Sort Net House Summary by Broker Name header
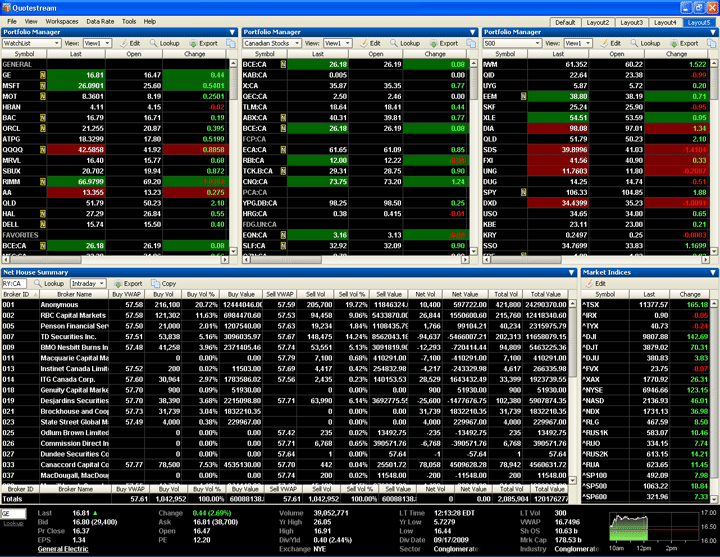The image size is (720, 557). 74,294
